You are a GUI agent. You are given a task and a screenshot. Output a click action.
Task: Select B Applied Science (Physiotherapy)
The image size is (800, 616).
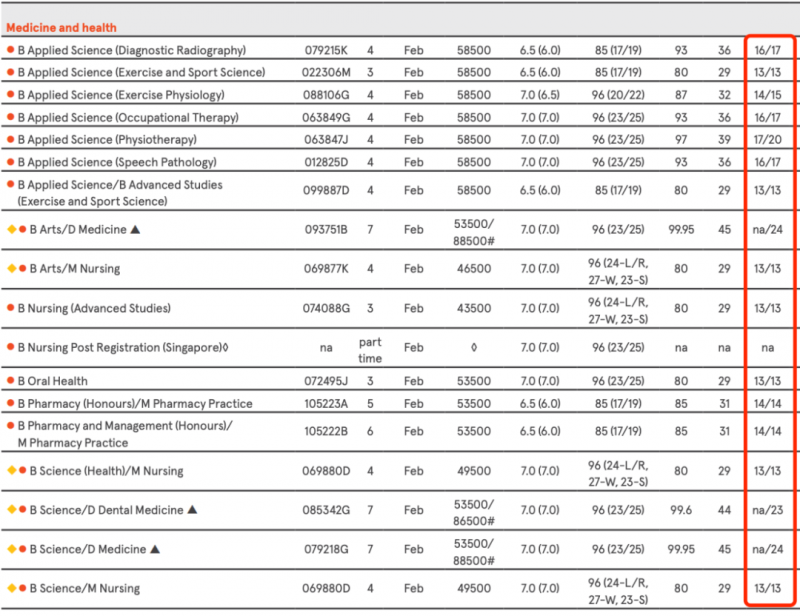coord(107,140)
